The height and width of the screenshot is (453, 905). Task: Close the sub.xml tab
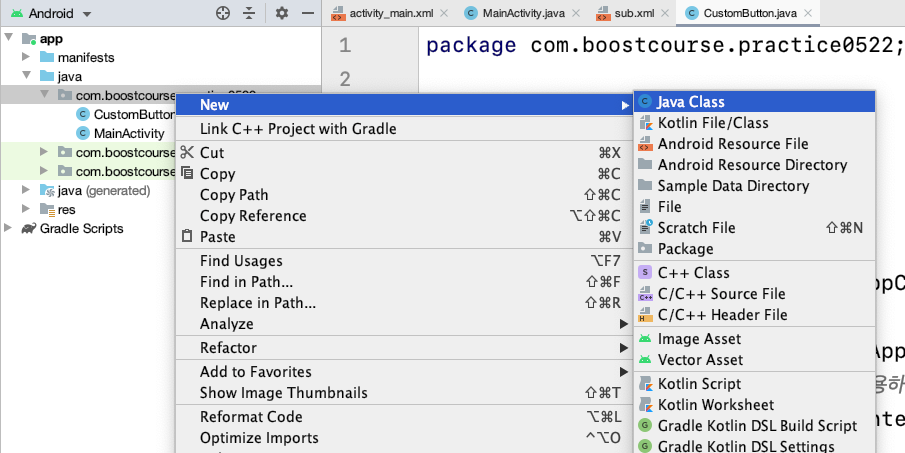tap(664, 13)
